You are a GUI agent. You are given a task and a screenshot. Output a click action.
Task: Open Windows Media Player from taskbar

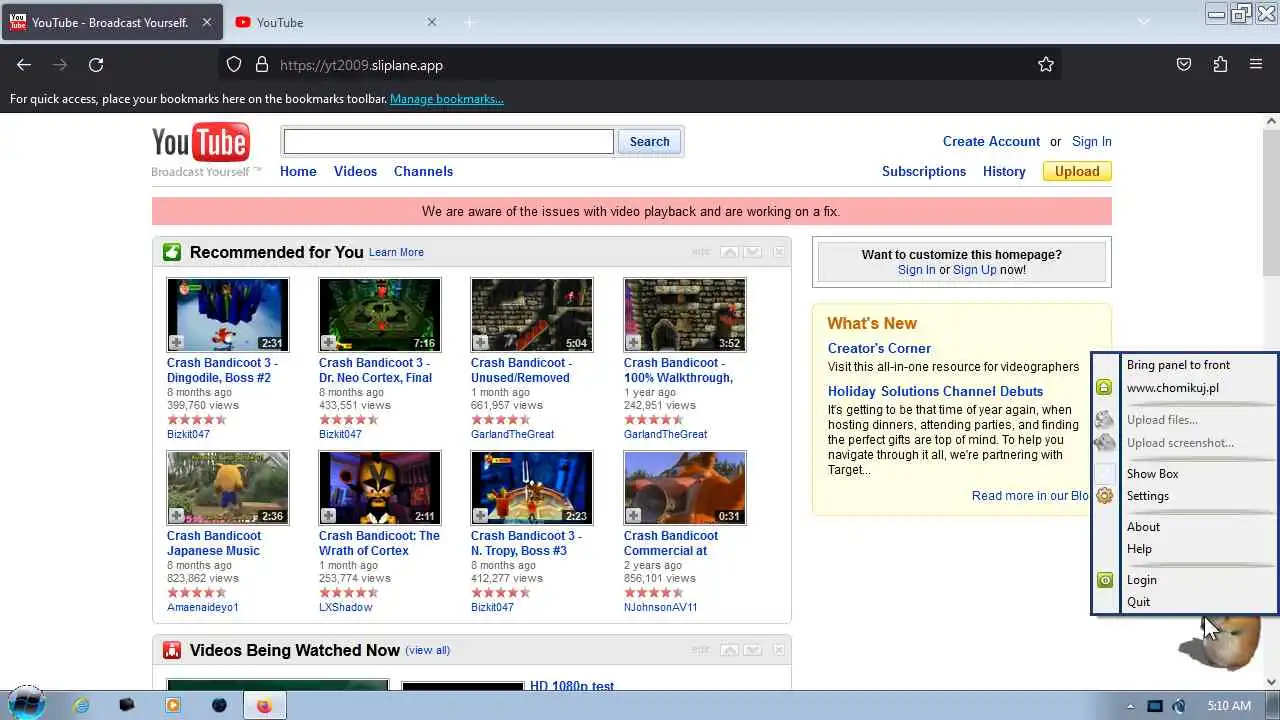point(173,705)
